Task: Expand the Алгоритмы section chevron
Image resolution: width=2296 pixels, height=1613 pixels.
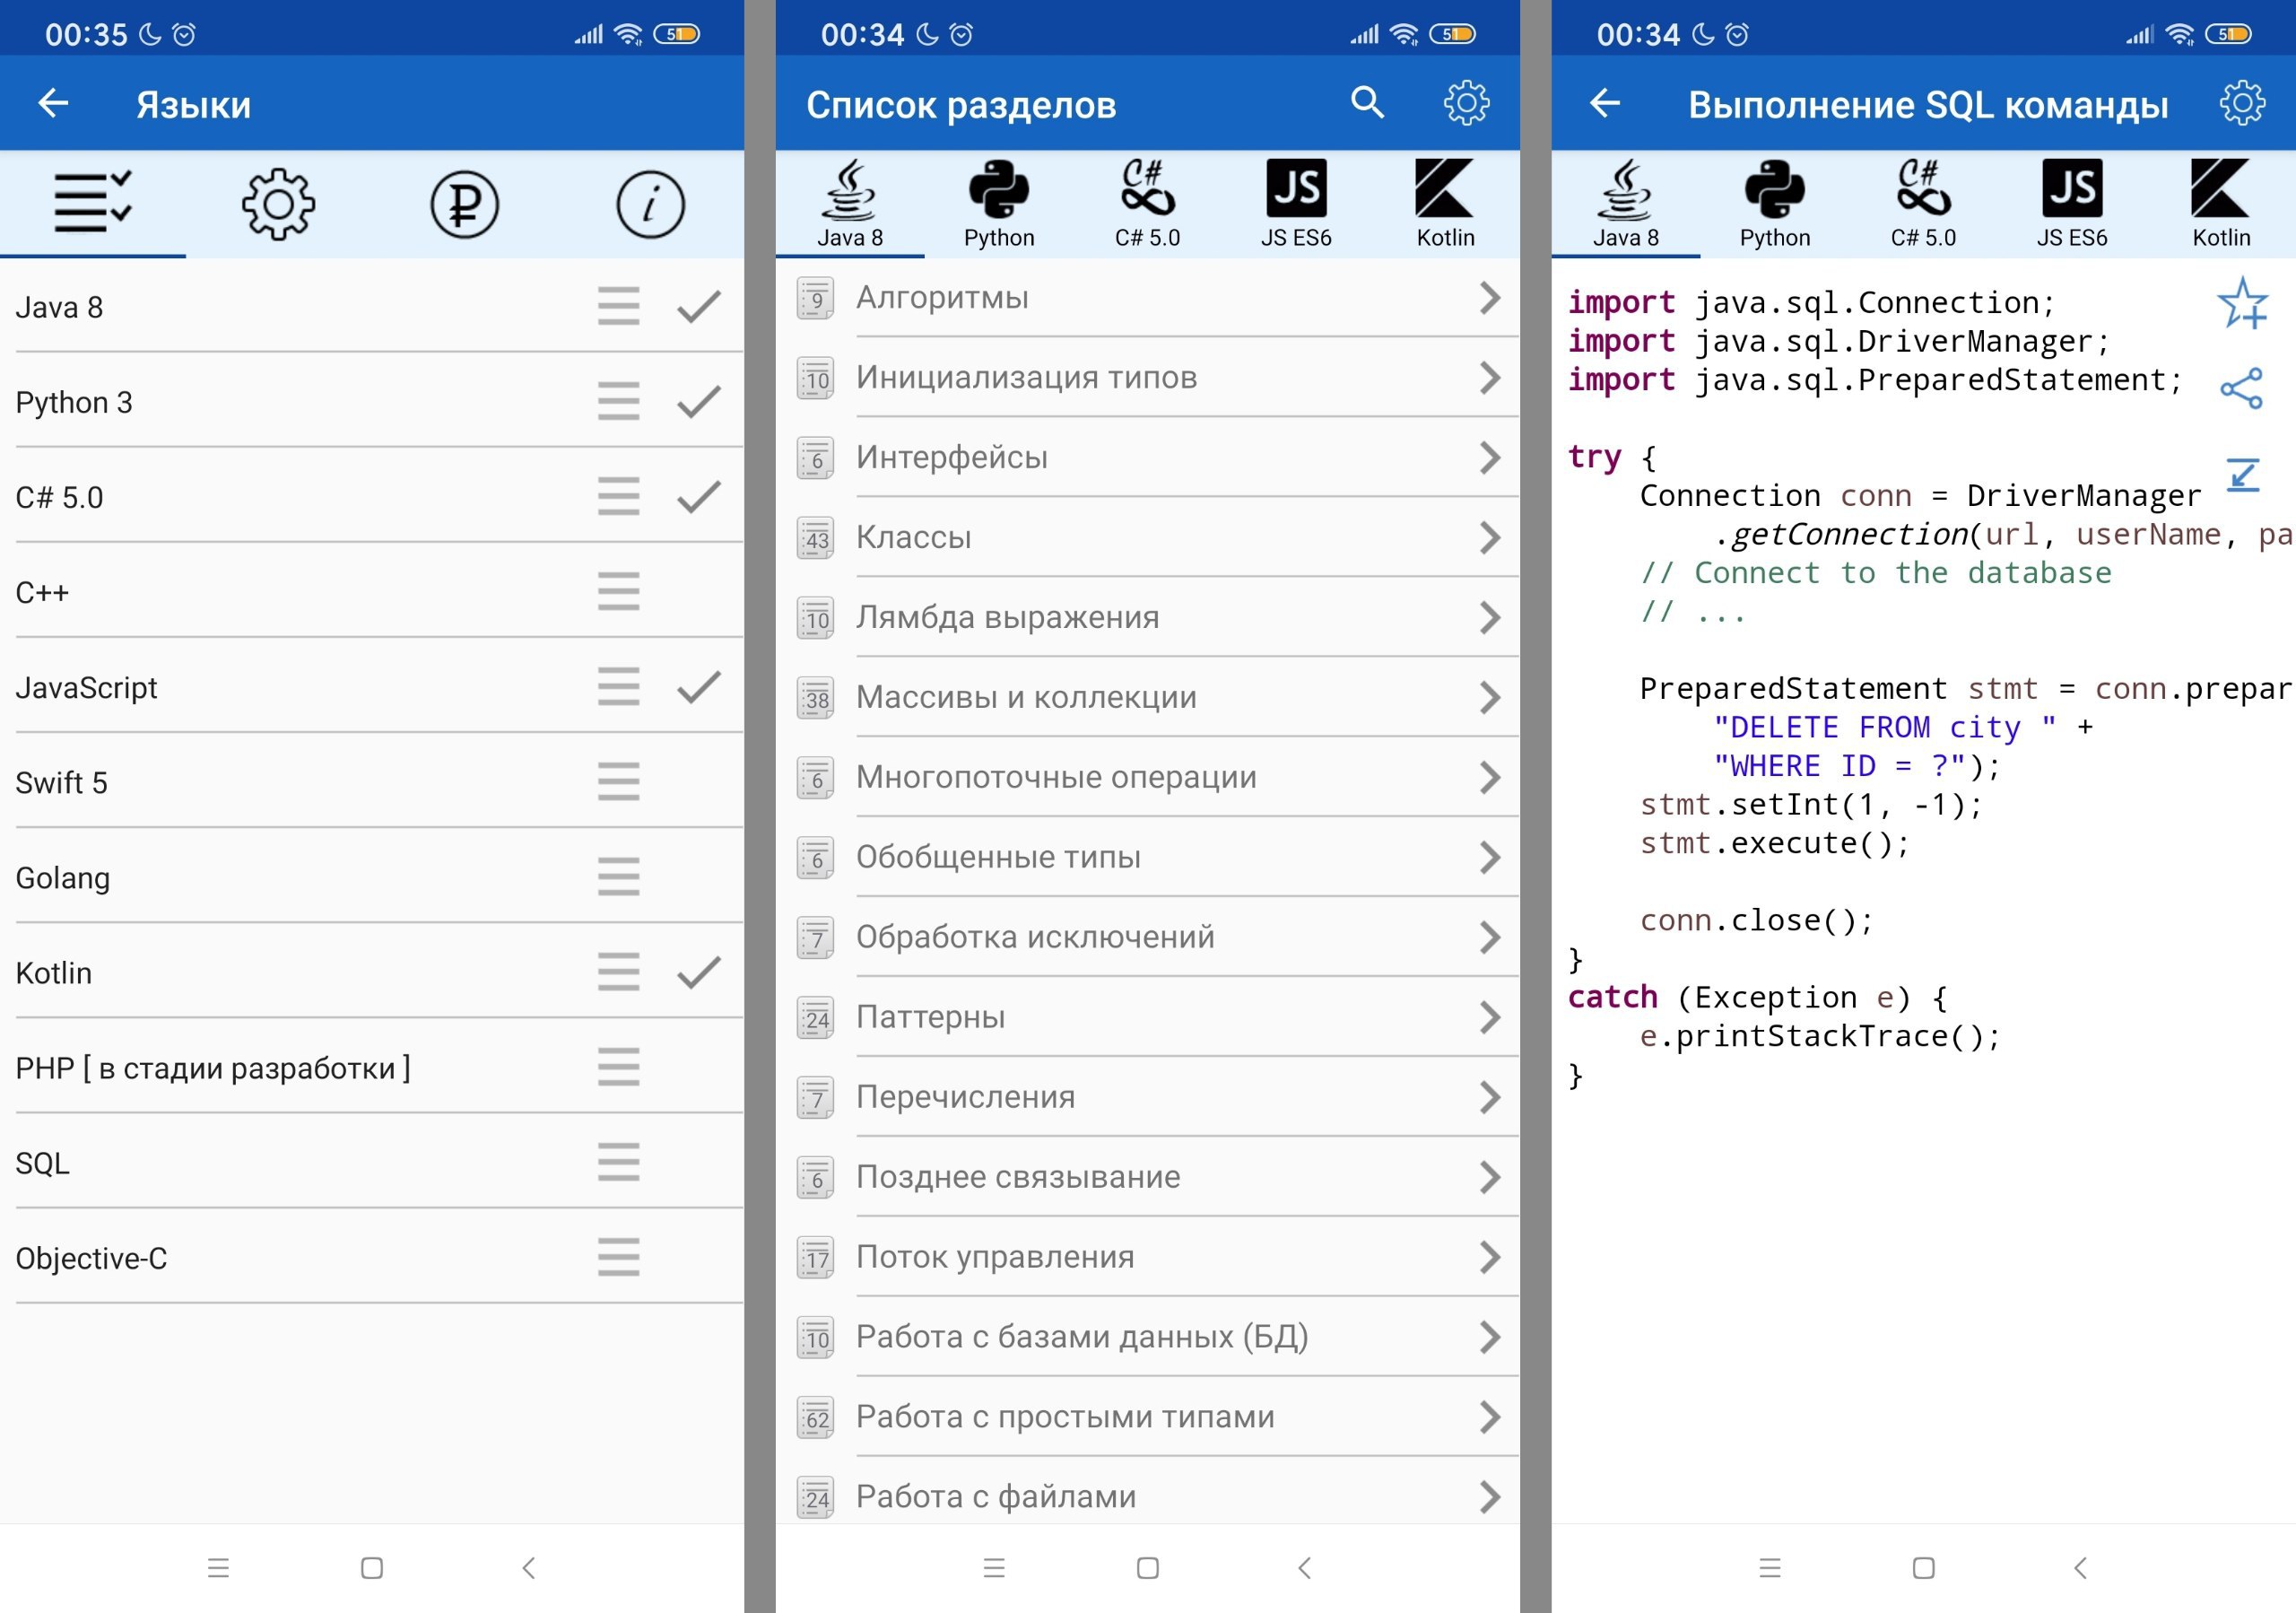Action: [1490, 298]
